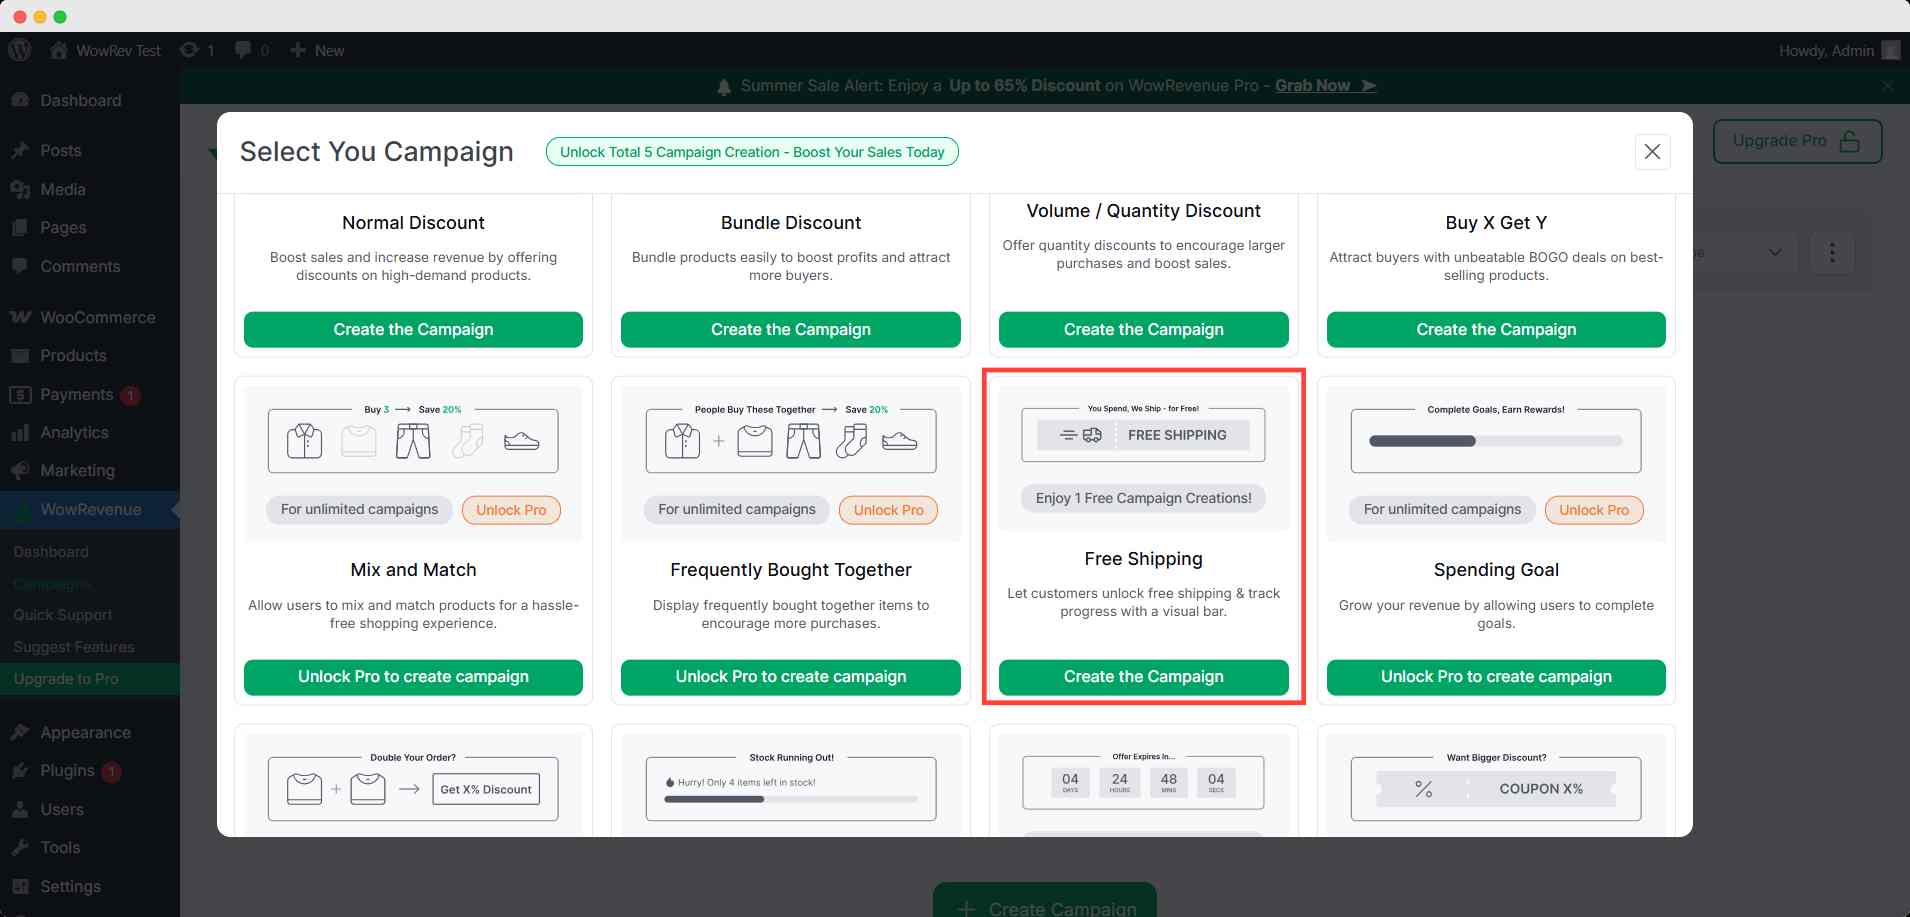Click Unlock Pro badge on Mix and Match

click(x=511, y=510)
